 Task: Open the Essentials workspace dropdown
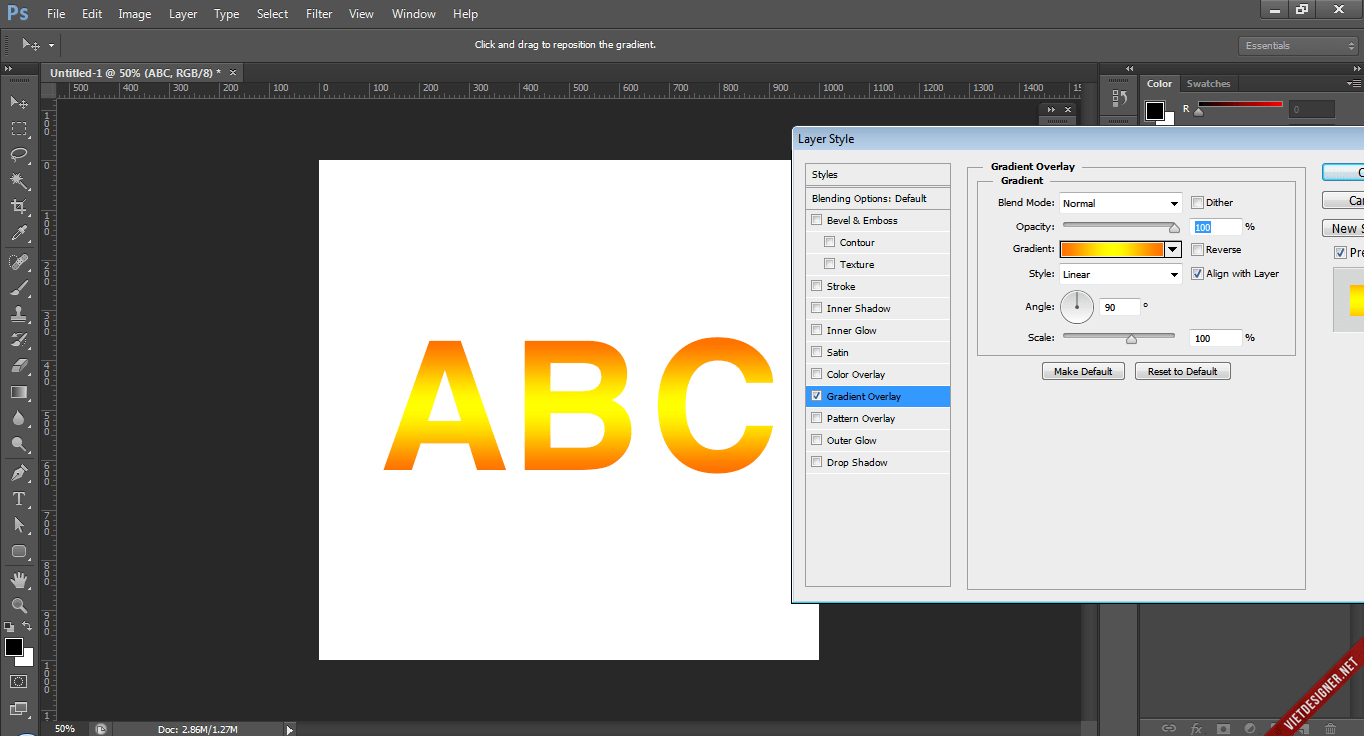click(x=1297, y=46)
